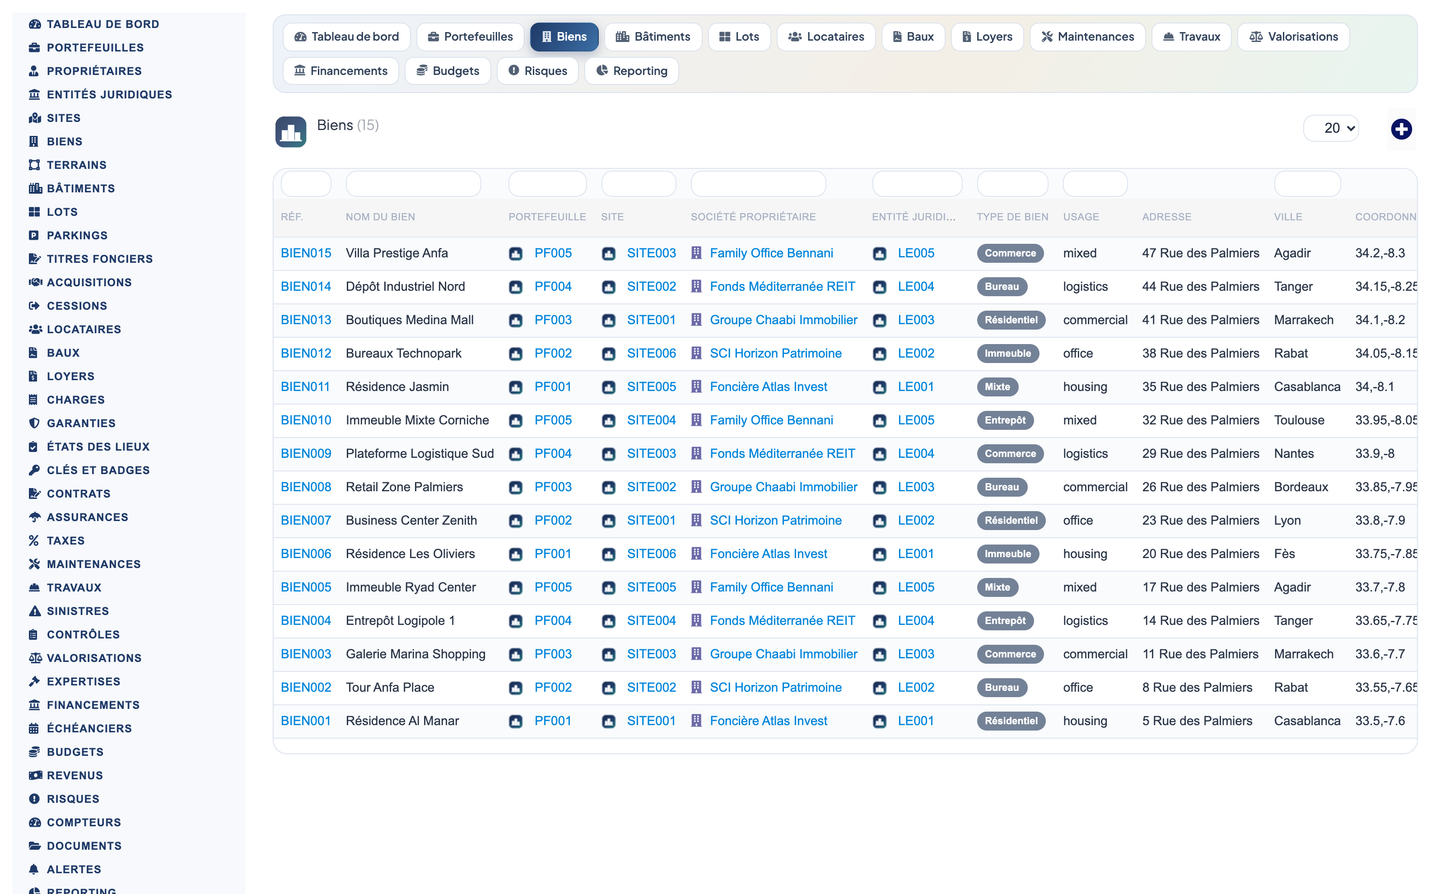Click the Biens header logo icon
1445x894 pixels.
pyautogui.click(x=291, y=132)
